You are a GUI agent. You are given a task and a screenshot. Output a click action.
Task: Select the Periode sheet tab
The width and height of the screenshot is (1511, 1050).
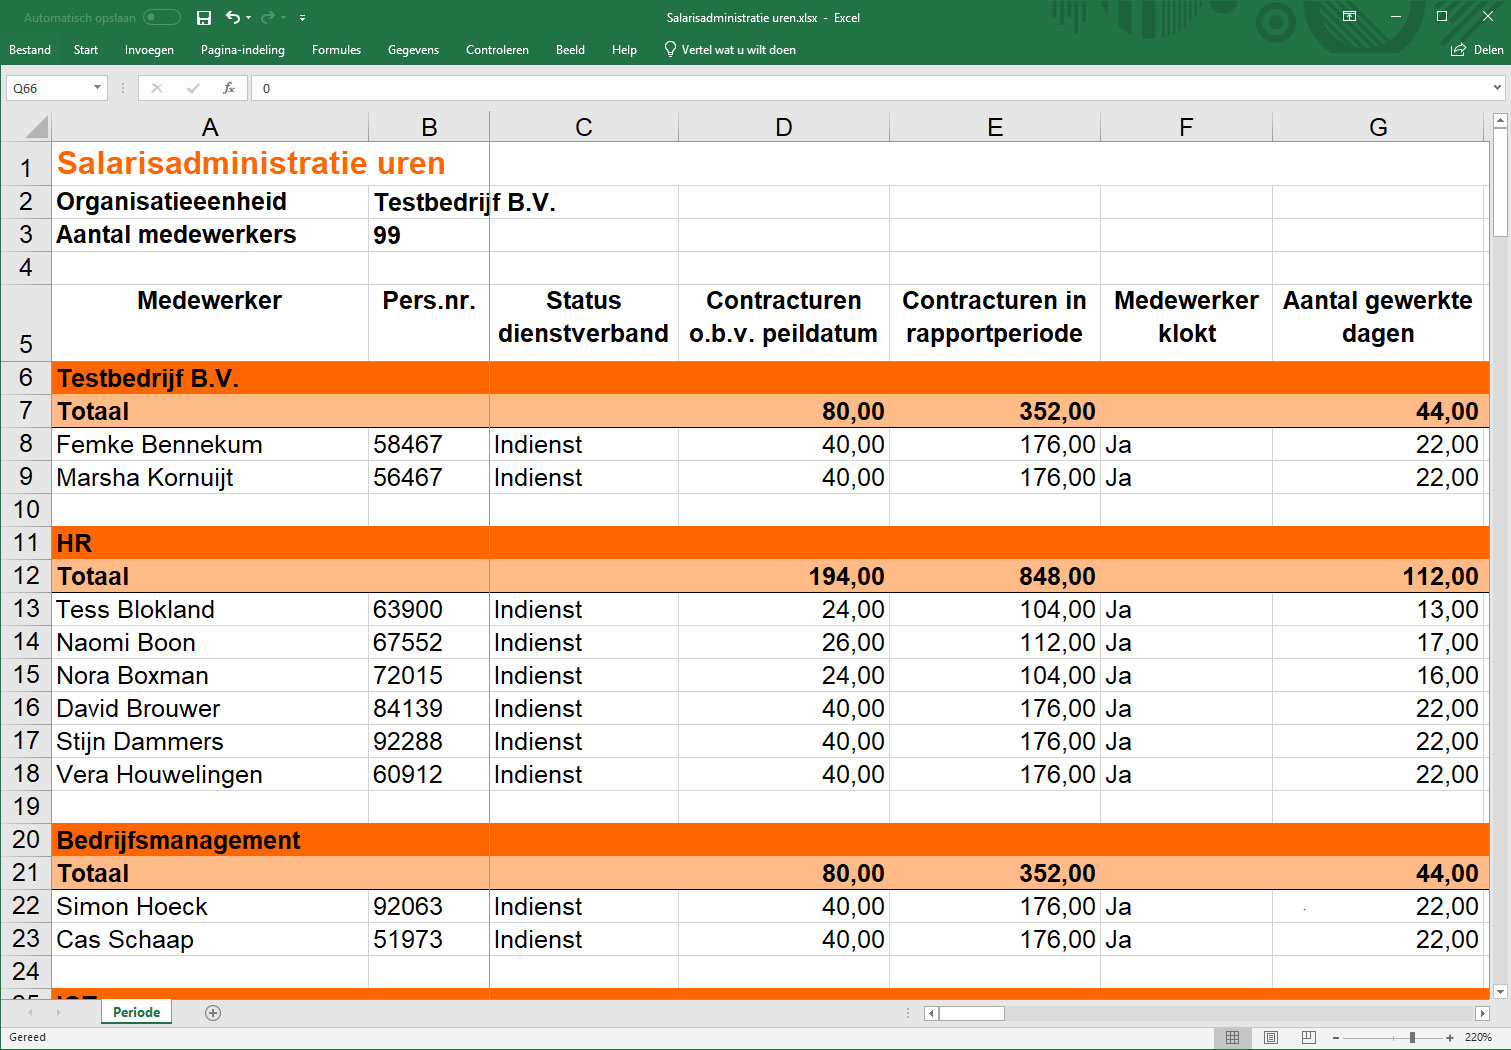pyautogui.click(x=137, y=1012)
